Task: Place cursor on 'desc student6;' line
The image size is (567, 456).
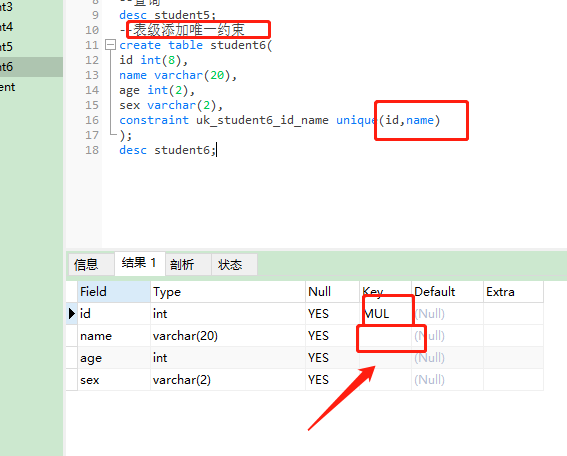Action: coord(167,150)
